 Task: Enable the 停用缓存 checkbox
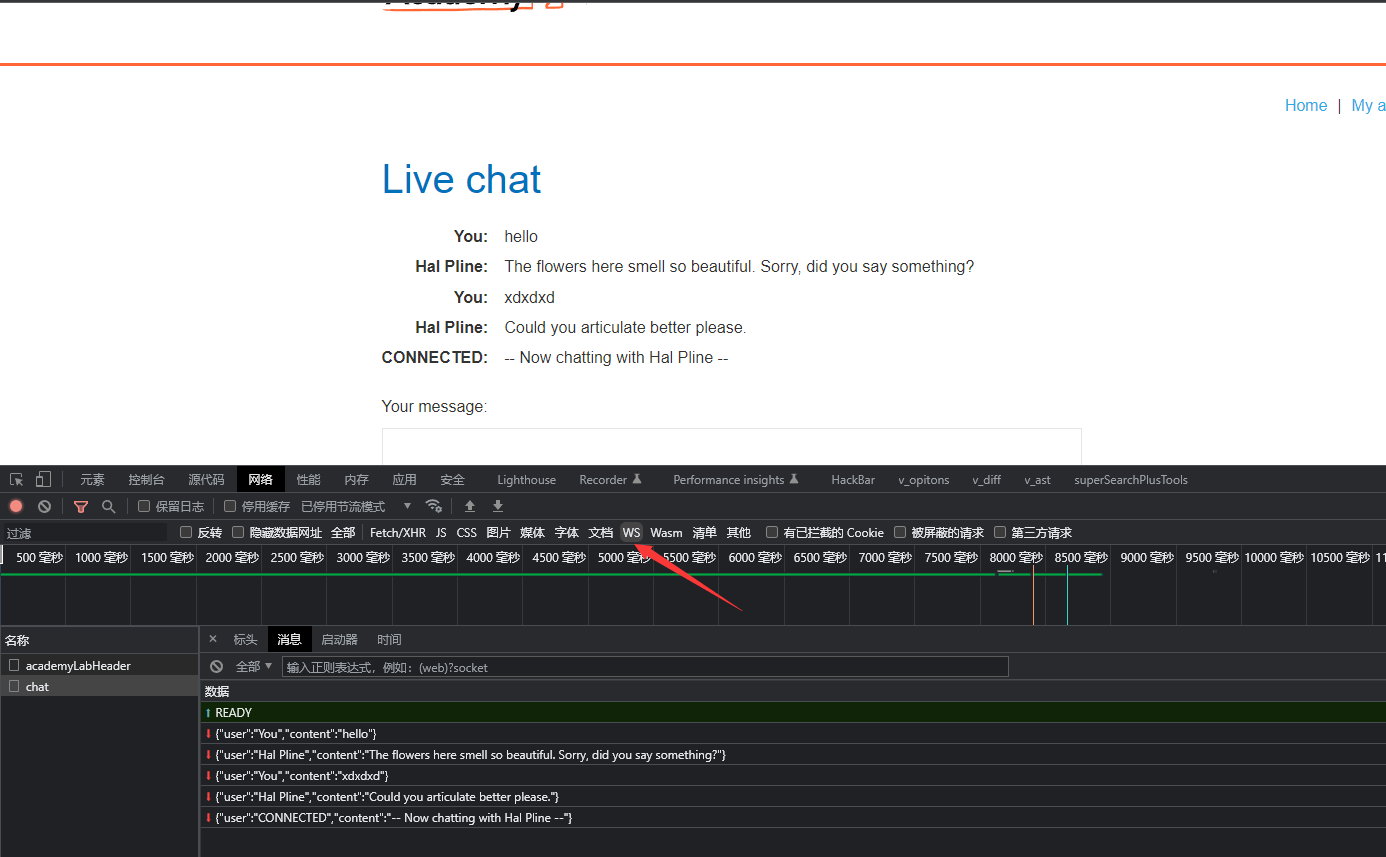[230, 506]
